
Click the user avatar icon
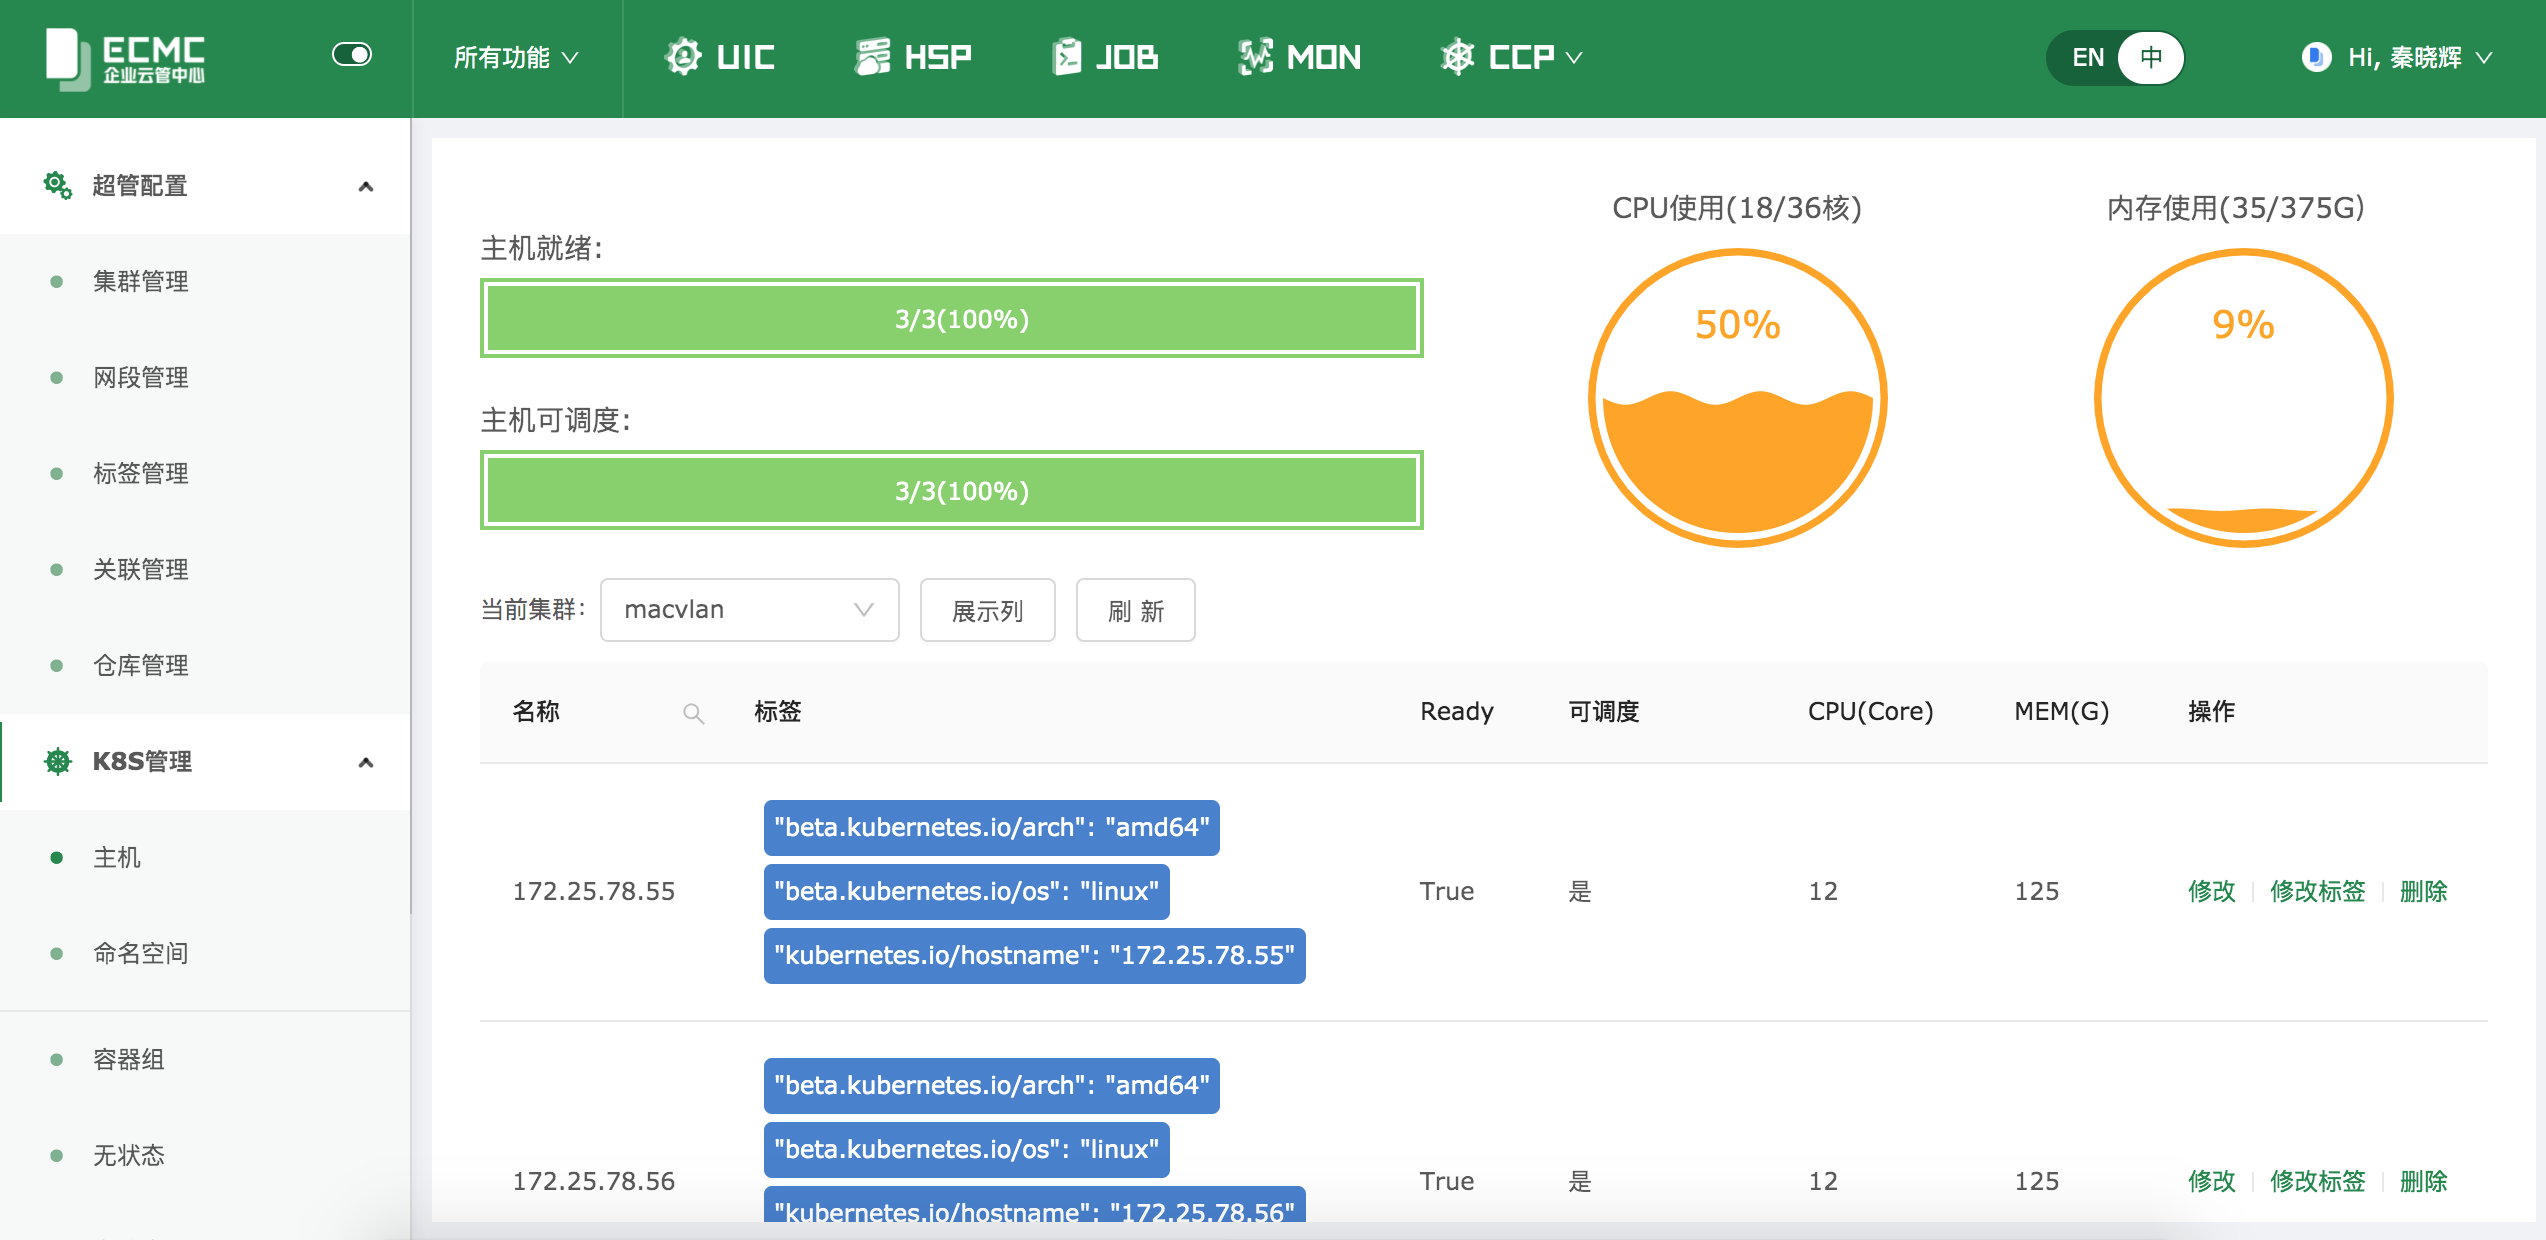[2316, 57]
